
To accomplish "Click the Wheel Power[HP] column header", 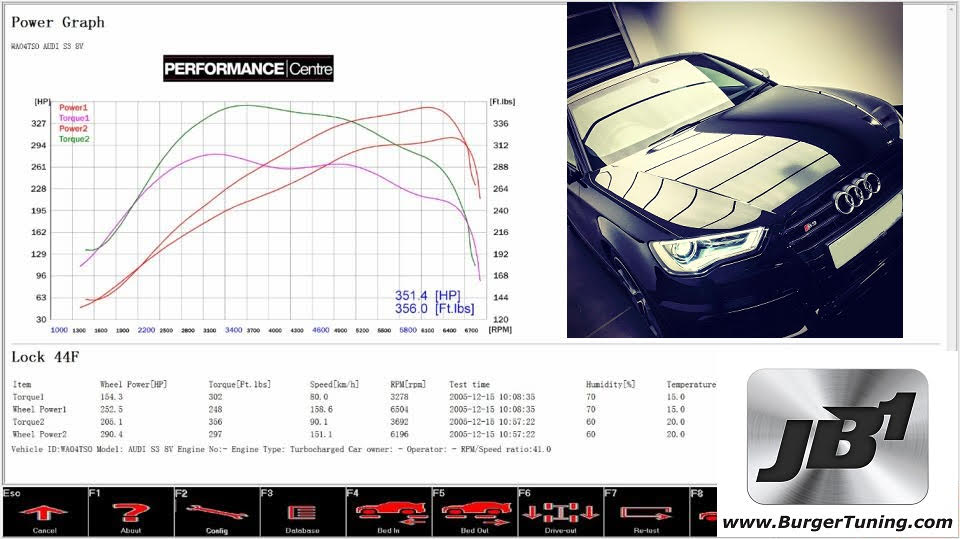I will pos(133,385).
